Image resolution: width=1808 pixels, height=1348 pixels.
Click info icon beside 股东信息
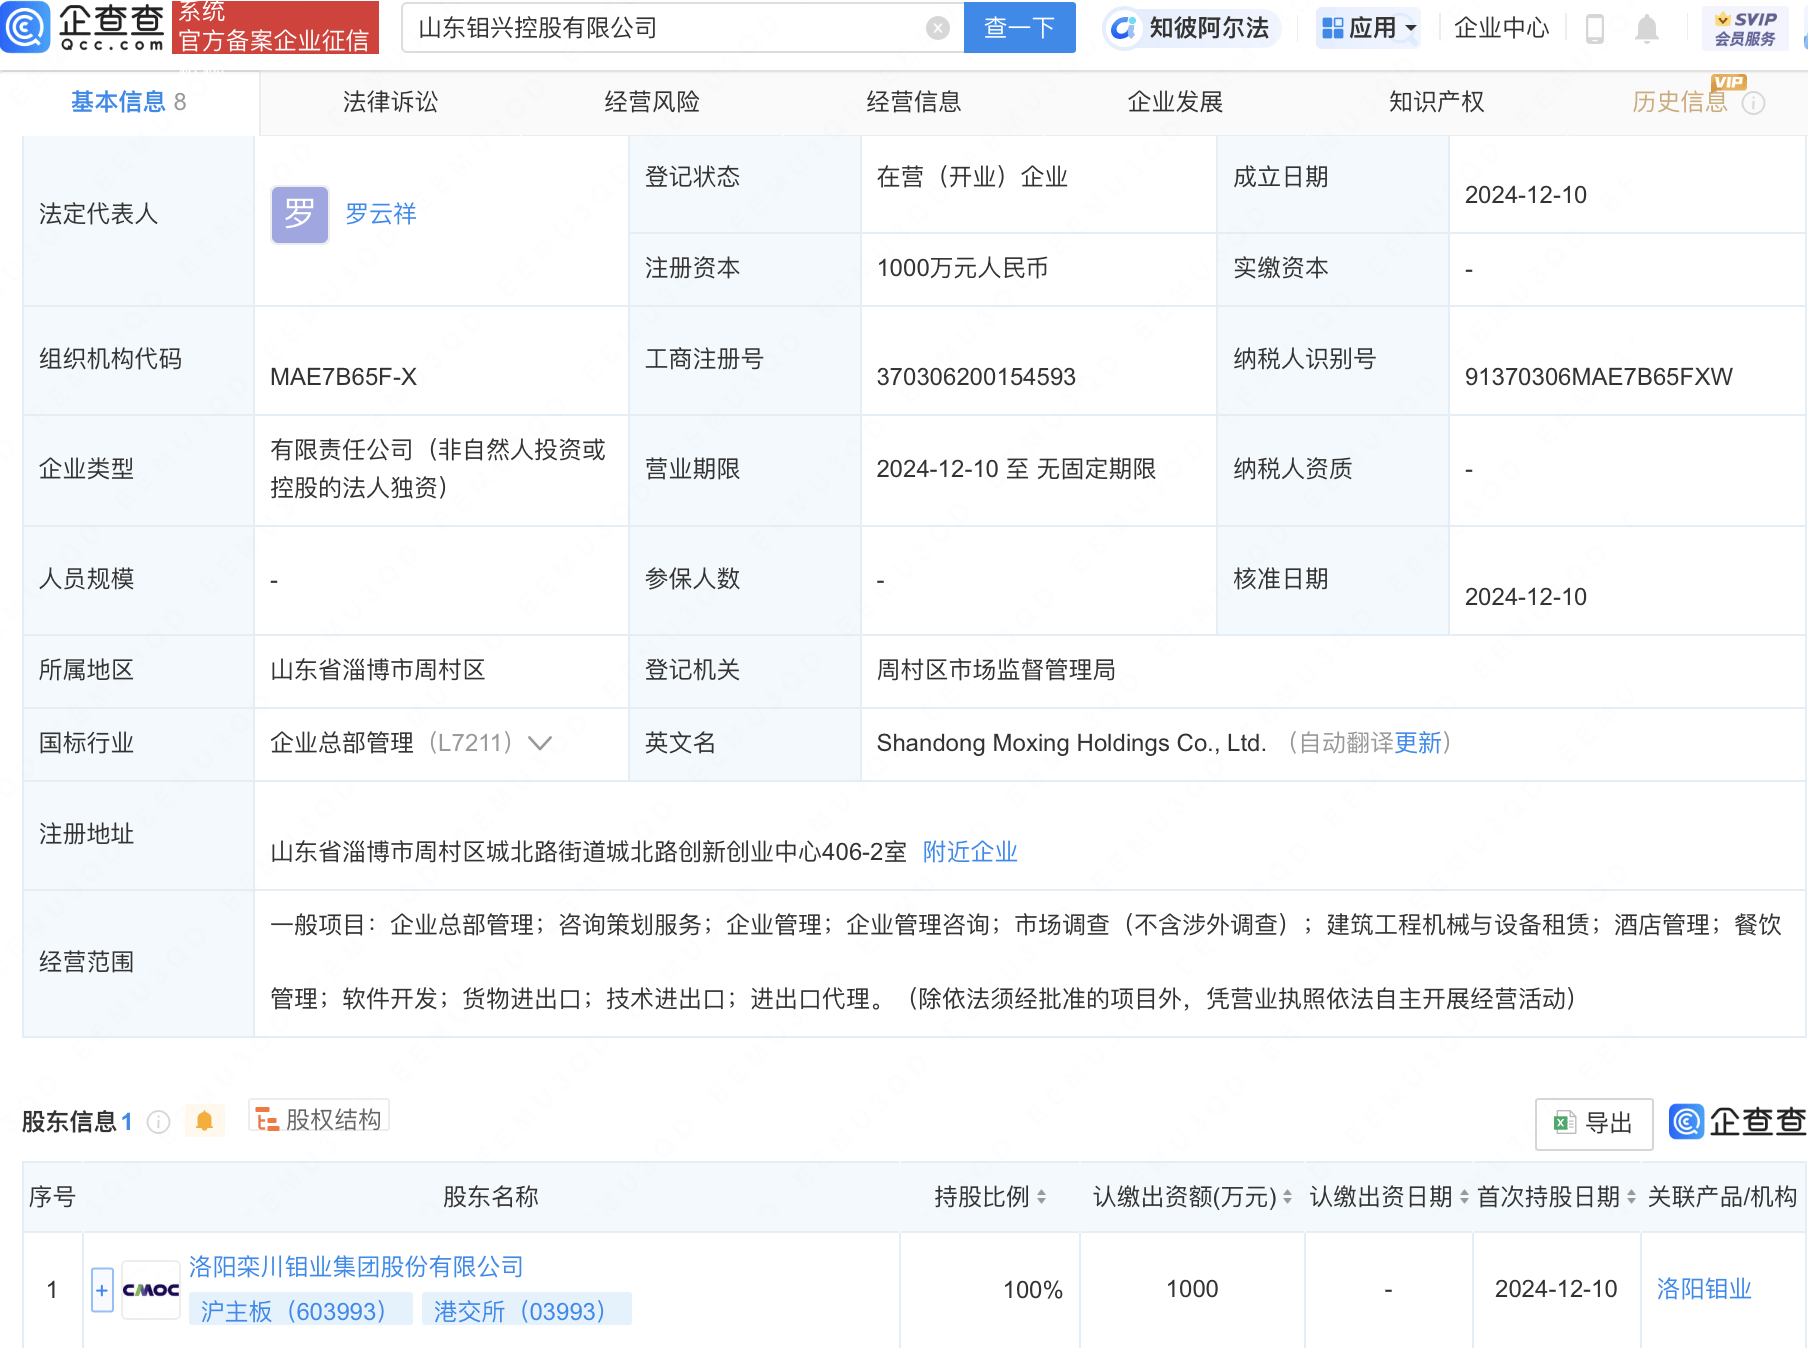point(158,1122)
